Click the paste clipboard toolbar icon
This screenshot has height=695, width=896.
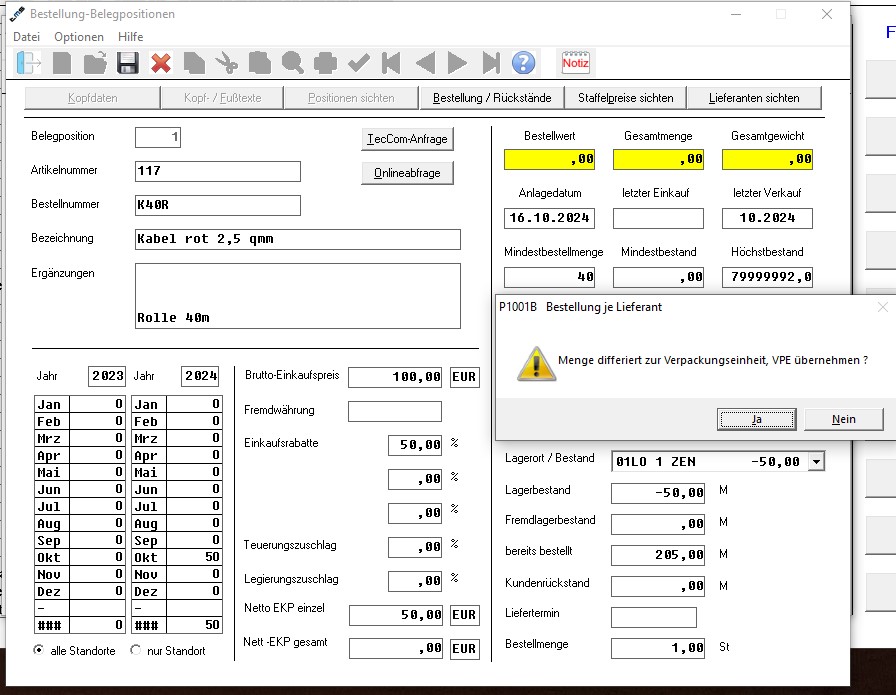pyautogui.click(x=259, y=63)
